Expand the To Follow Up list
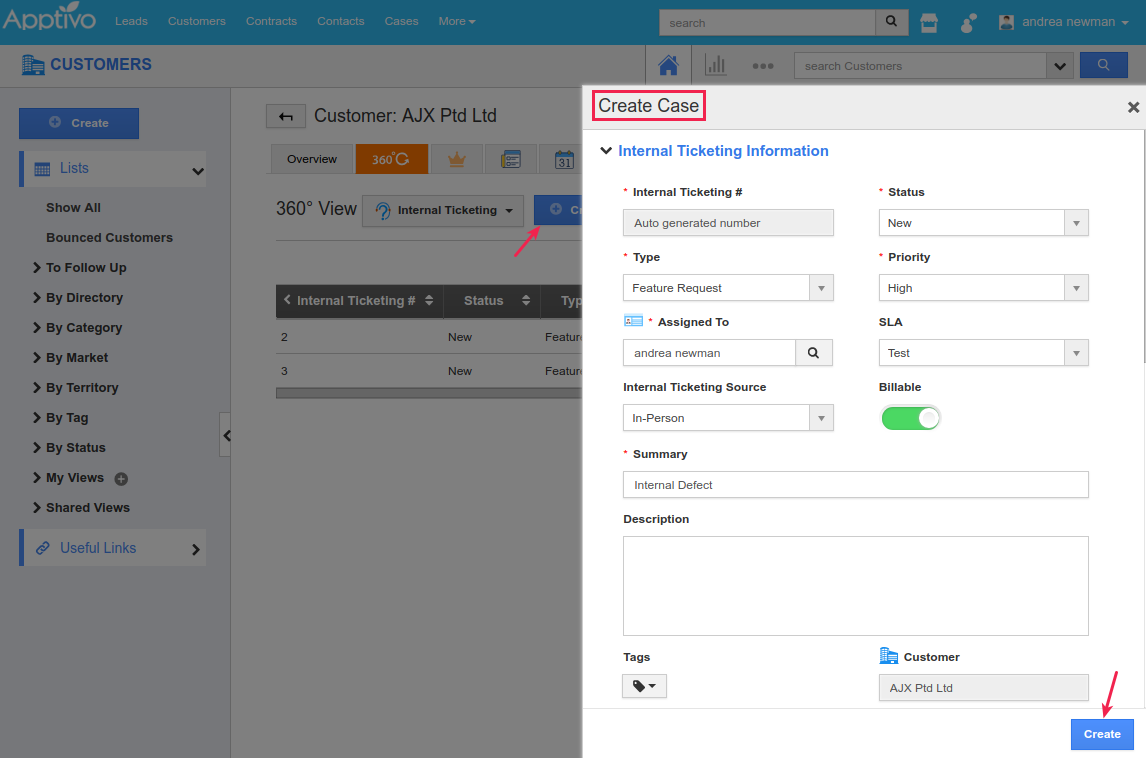The image size is (1146, 758). coord(37,268)
